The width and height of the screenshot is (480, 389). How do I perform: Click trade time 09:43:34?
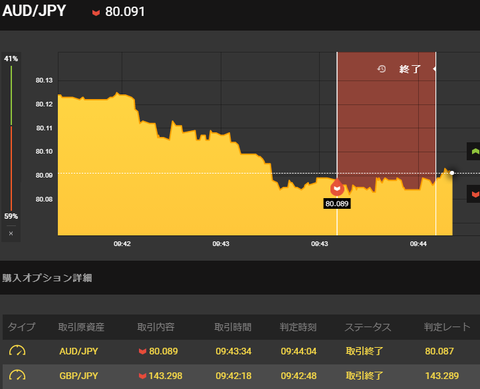point(233,351)
